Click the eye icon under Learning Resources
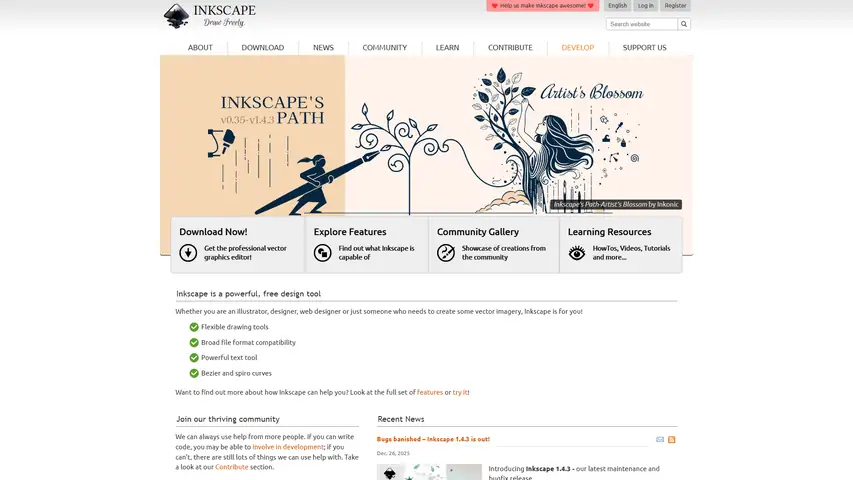Viewport: 853px width, 480px height. click(x=577, y=253)
